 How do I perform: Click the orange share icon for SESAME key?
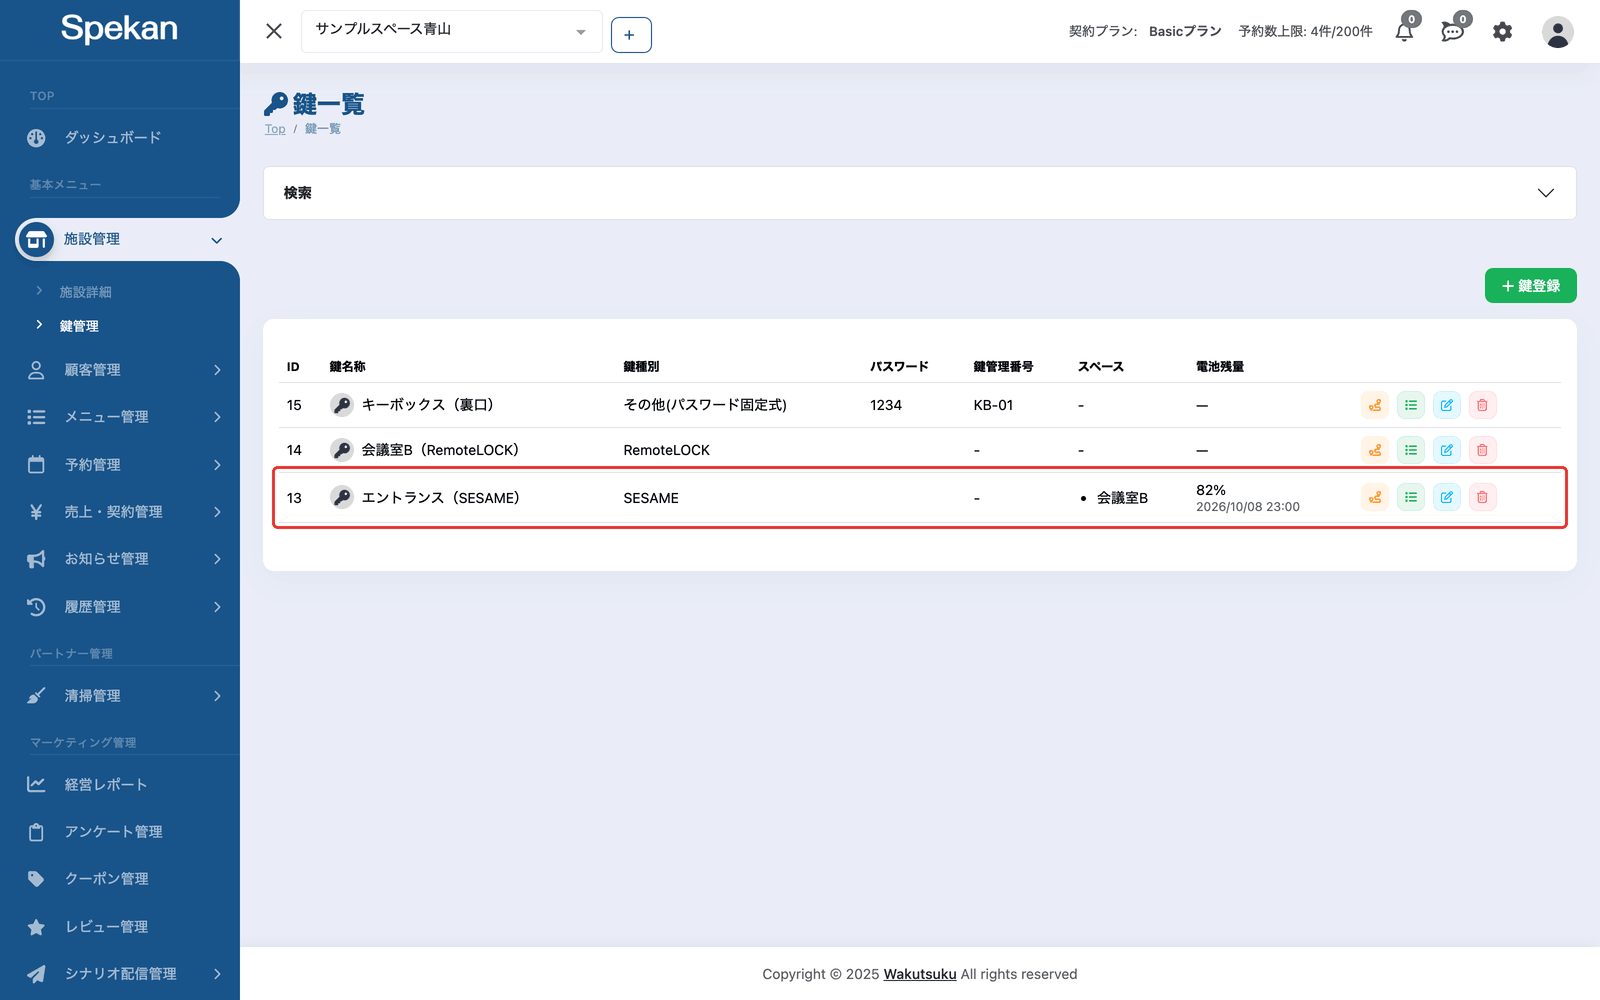tap(1375, 497)
